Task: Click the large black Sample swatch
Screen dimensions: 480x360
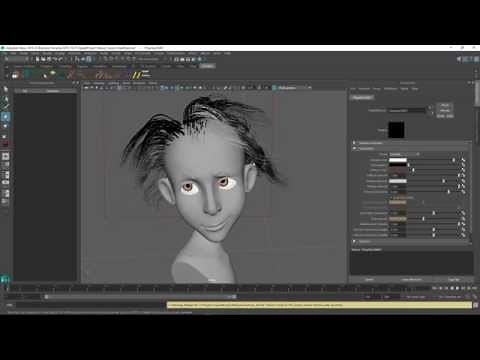Action: click(x=396, y=130)
